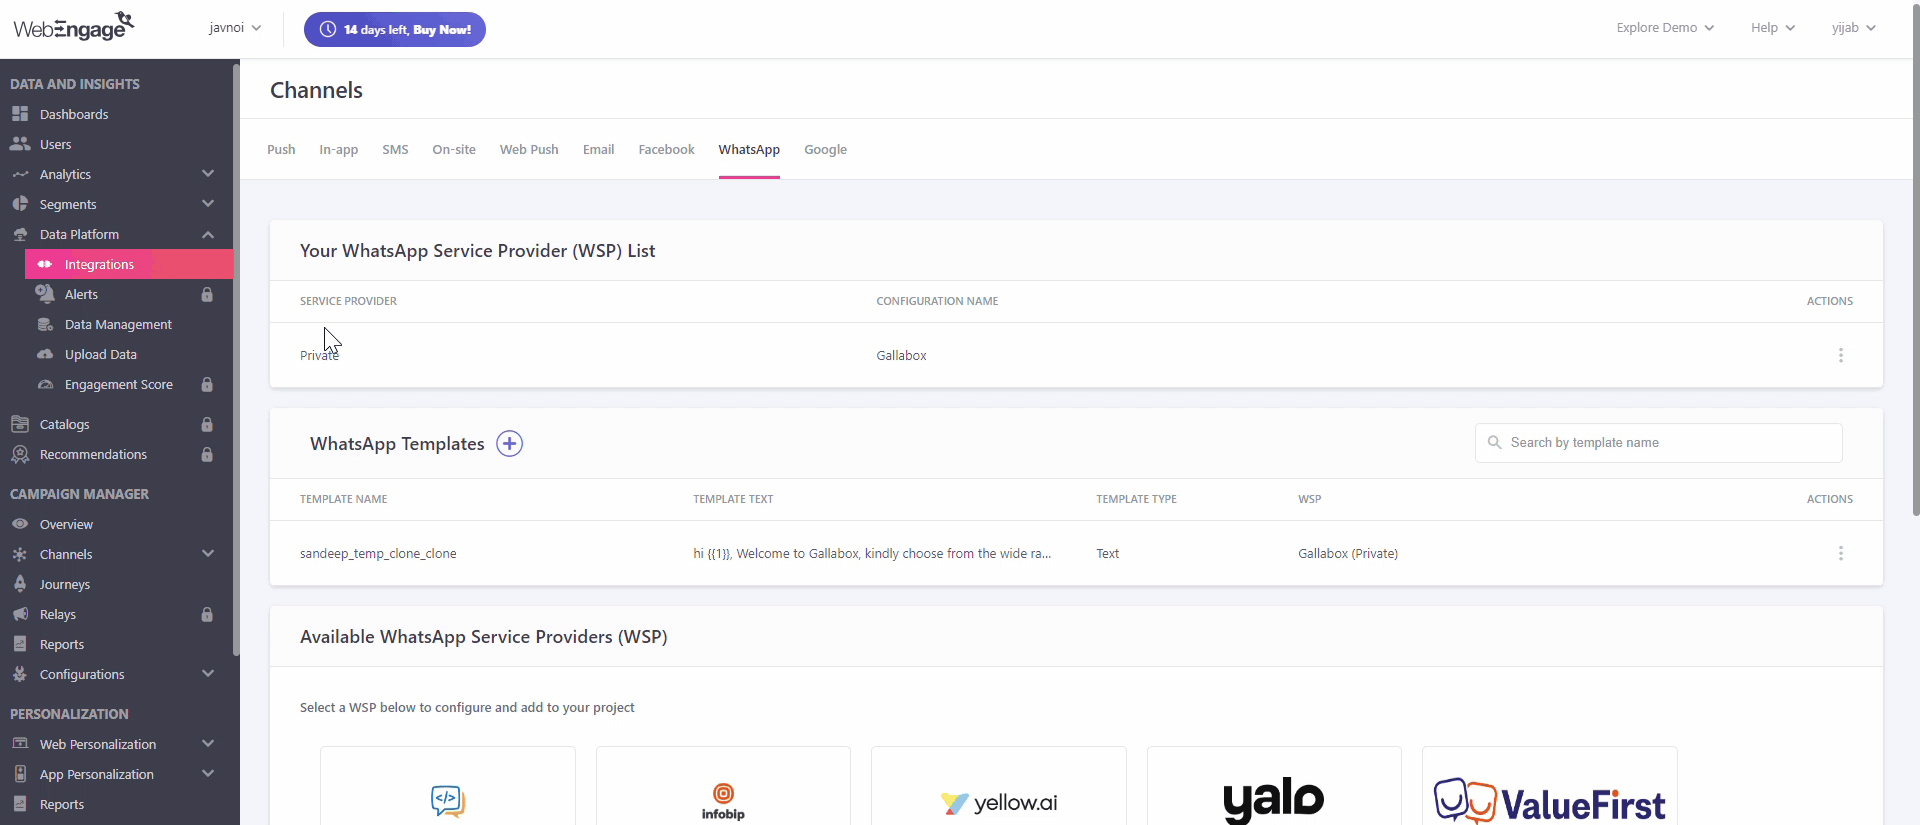The height and width of the screenshot is (825, 1920).
Task: Switch to the Web Push tab
Action: [x=529, y=150]
